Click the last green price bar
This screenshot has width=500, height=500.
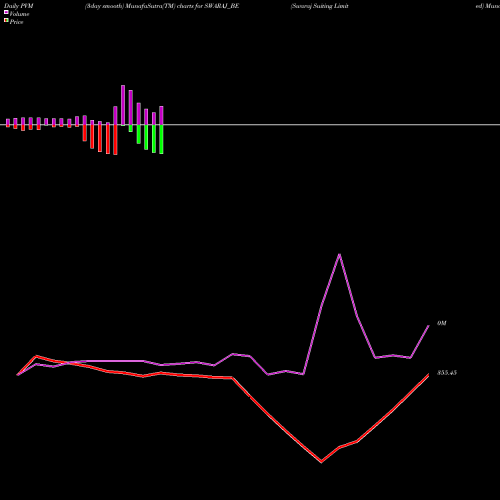click(161, 139)
